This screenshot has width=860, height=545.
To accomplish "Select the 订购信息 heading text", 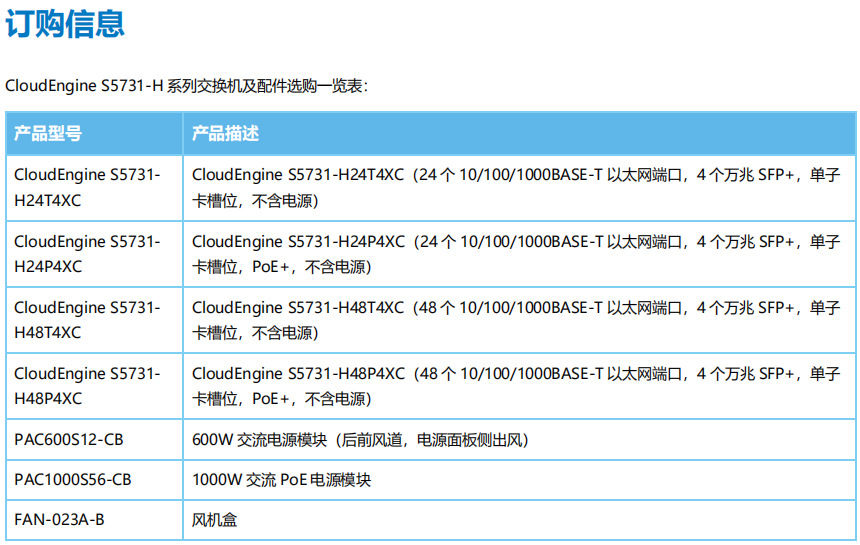I will [x=65, y=24].
